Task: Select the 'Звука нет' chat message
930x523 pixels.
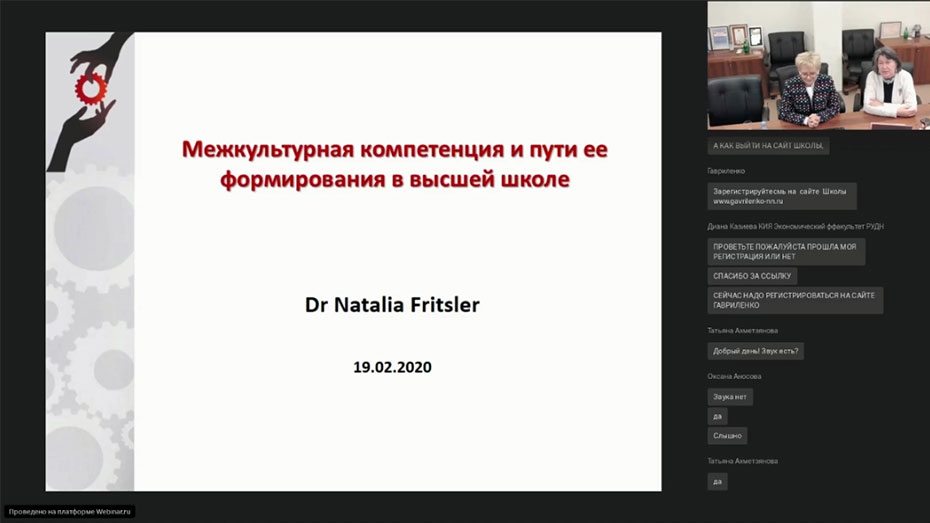Action: tap(729, 397)
